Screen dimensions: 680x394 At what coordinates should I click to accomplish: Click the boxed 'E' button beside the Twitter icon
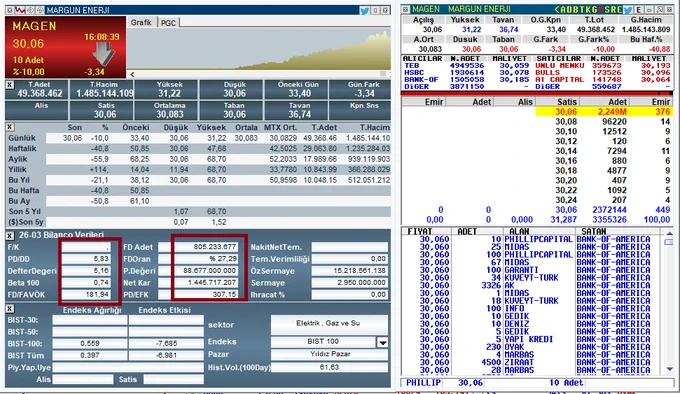[639, 10]
